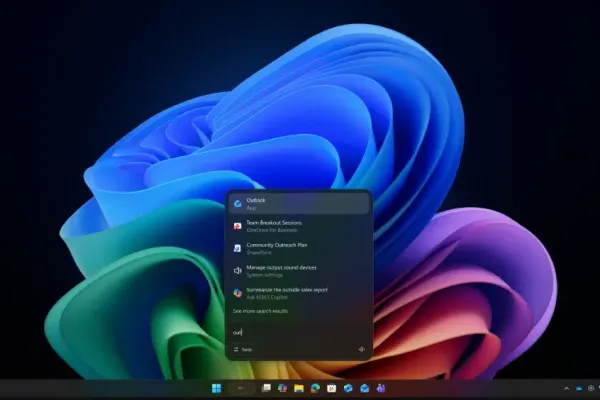
Task: Open Manage output sound devices setting
Action: (x=299, y=271)
